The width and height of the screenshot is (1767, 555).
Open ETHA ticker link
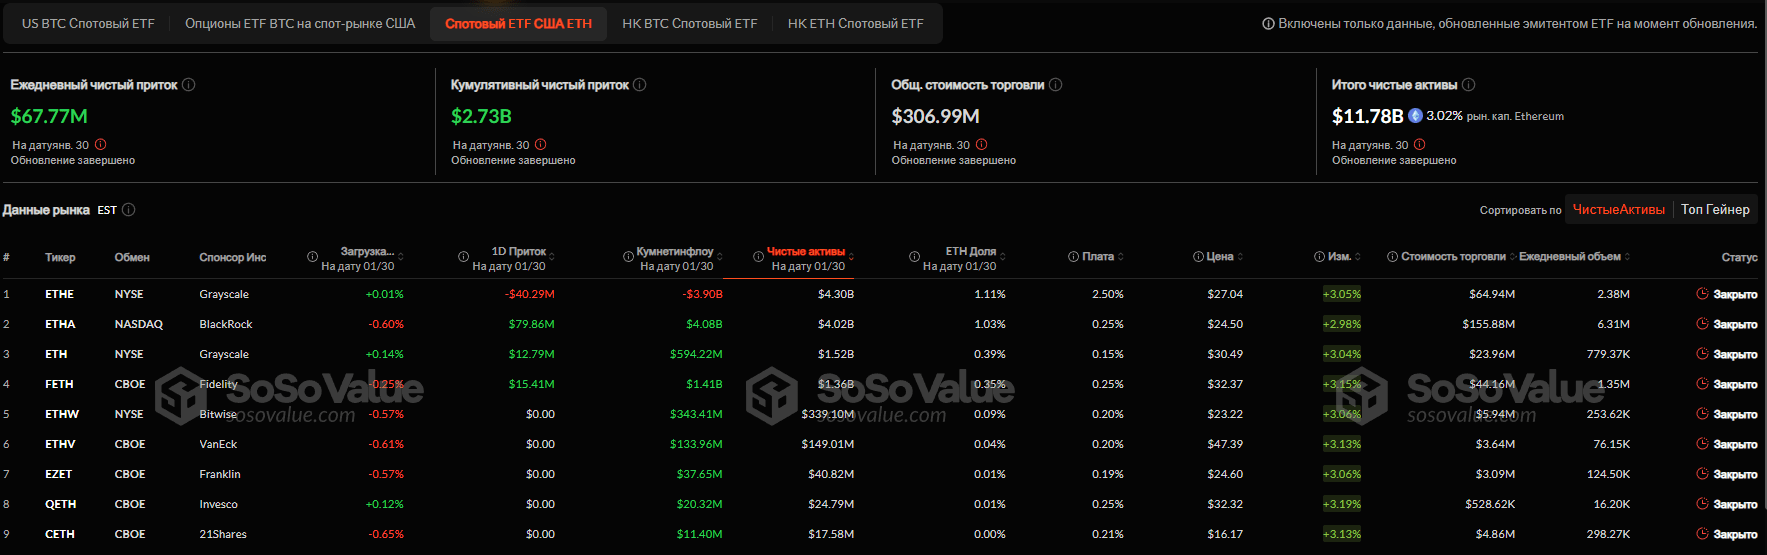60,324
